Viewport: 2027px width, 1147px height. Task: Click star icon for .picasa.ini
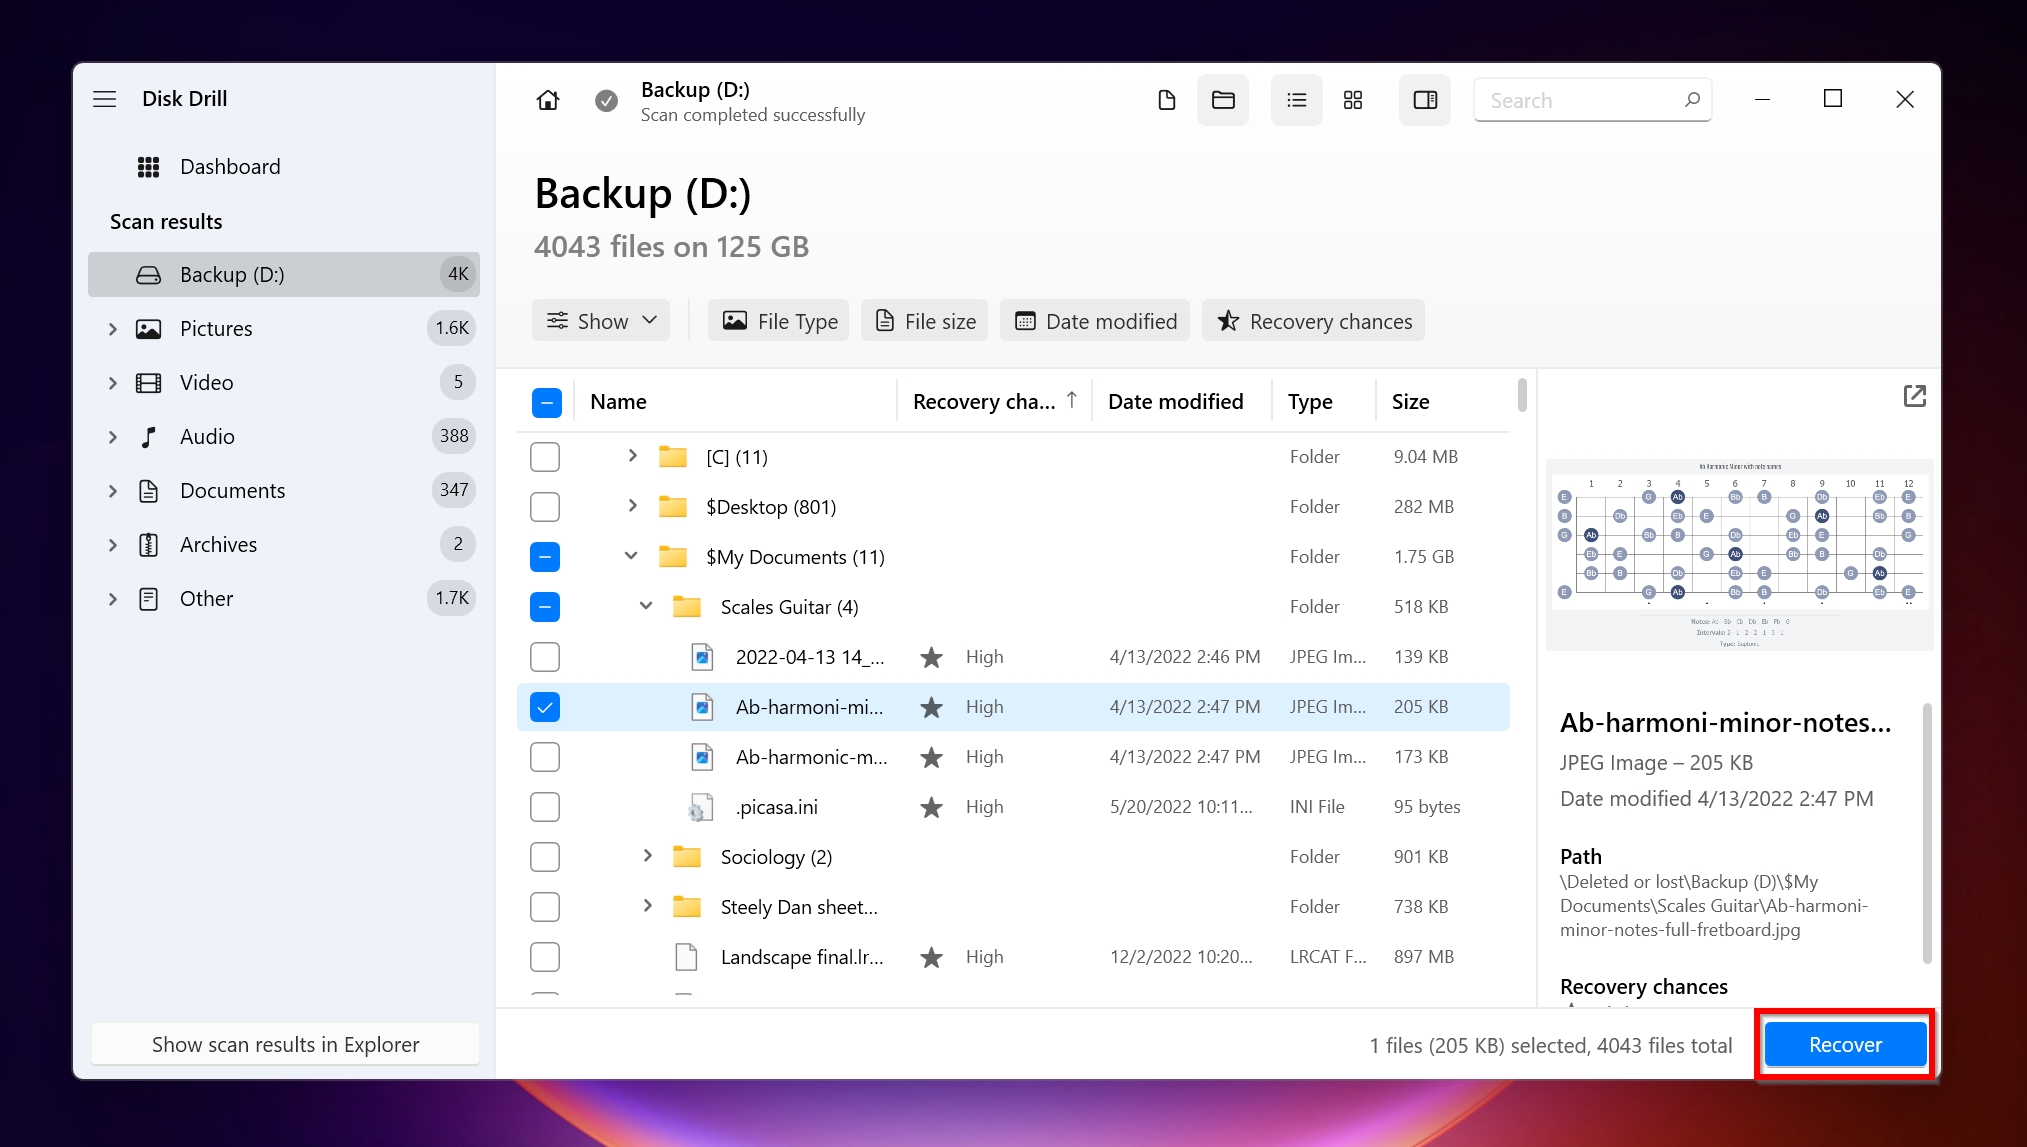[x=931, y=807]
